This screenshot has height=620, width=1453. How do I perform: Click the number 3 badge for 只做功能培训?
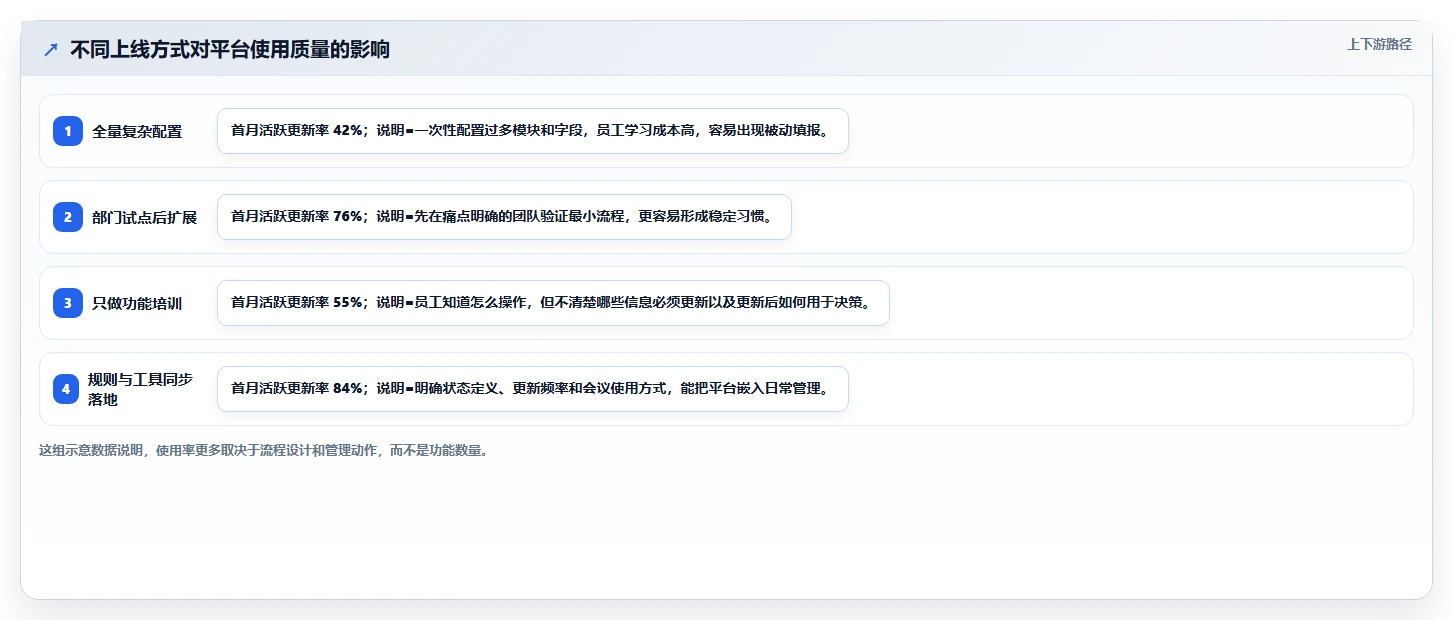[x=68, y=303]
